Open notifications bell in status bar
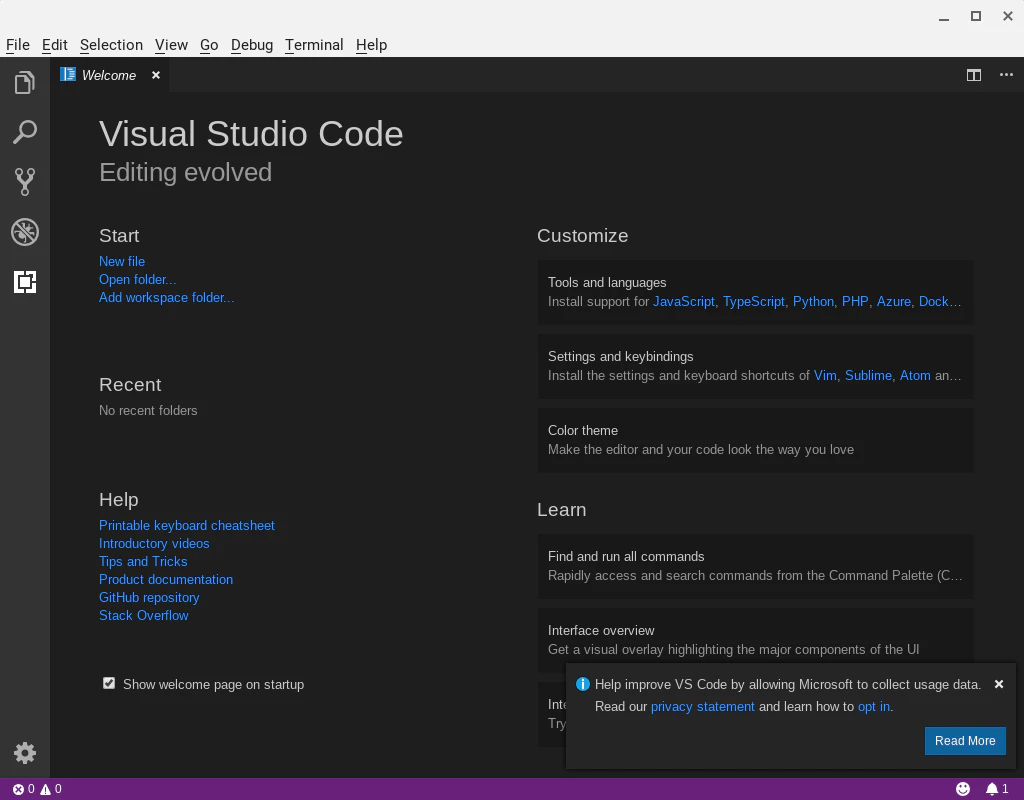1024x800 pixels. (997, 789)
